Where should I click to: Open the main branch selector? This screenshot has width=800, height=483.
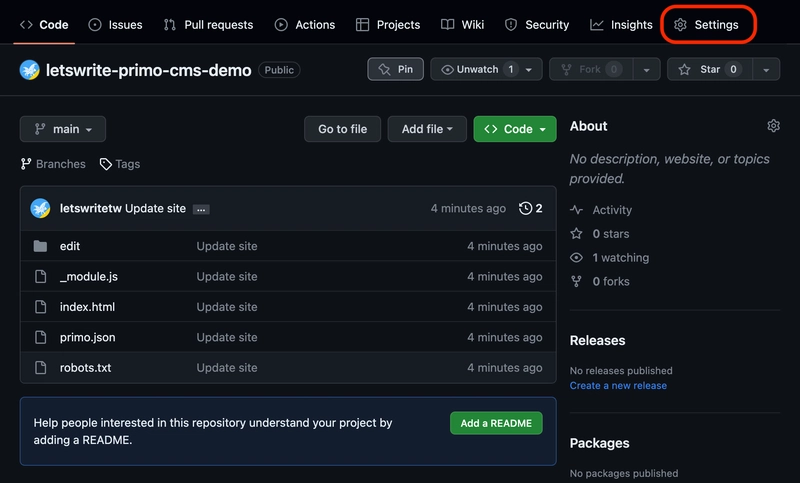coord(63,129)
